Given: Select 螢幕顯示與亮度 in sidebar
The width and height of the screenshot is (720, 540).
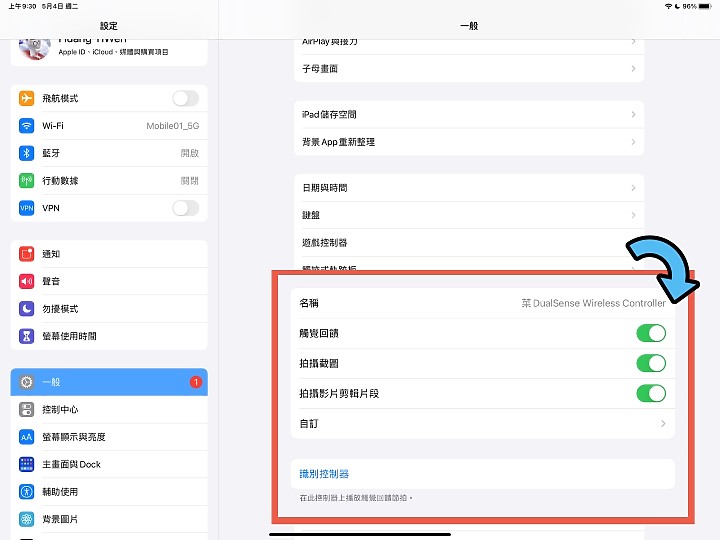Looking at the screenshot, I should point(109,437).
